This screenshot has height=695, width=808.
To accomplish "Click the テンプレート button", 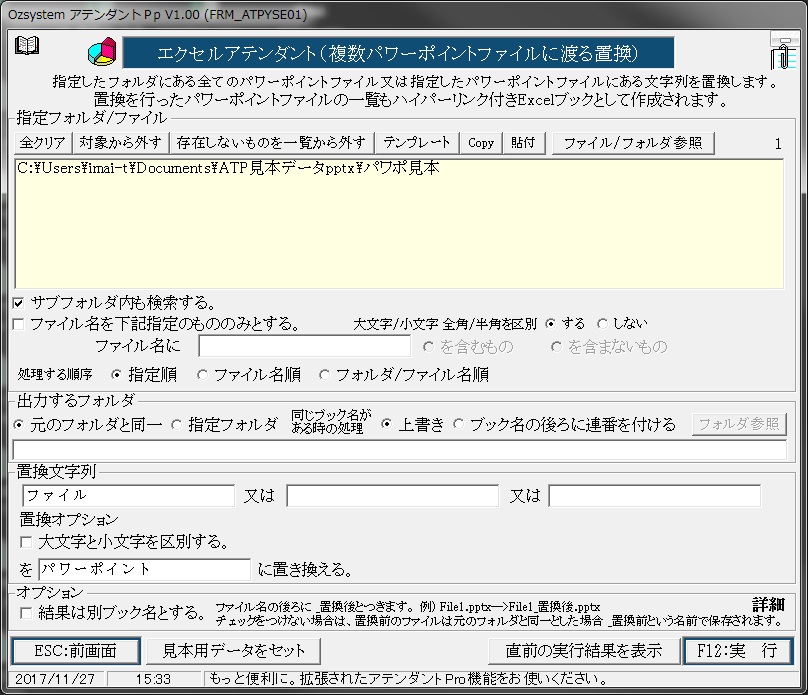I will pos(417,141).
